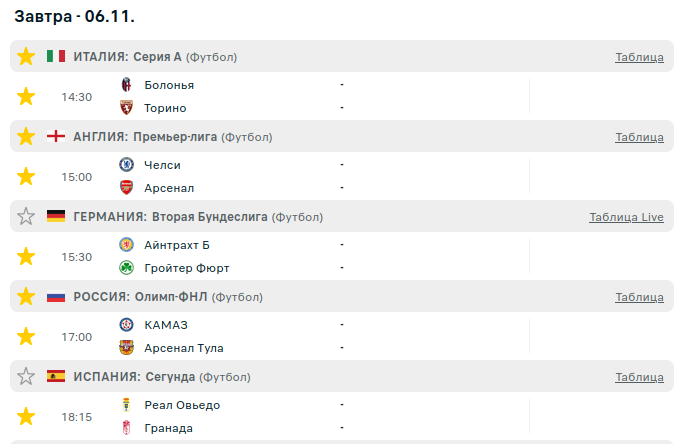Open the Serie A table link
The image size is (686, 444).
click(639, 57)
